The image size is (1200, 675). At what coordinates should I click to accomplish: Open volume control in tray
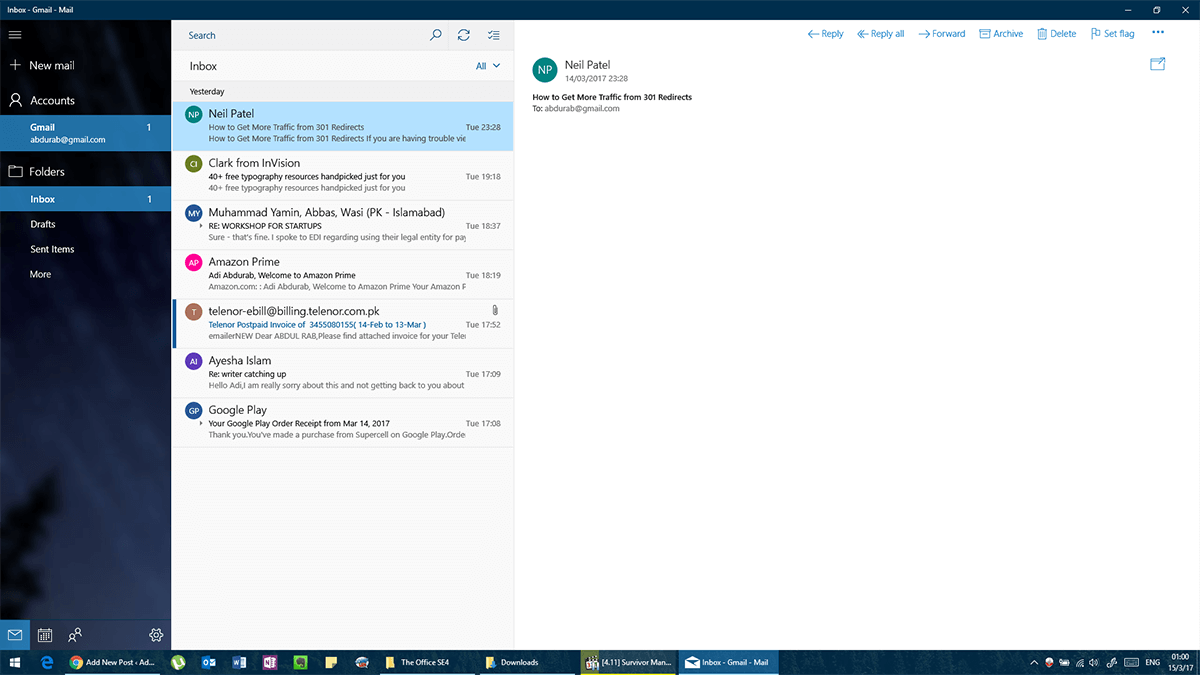(1095, 662)
